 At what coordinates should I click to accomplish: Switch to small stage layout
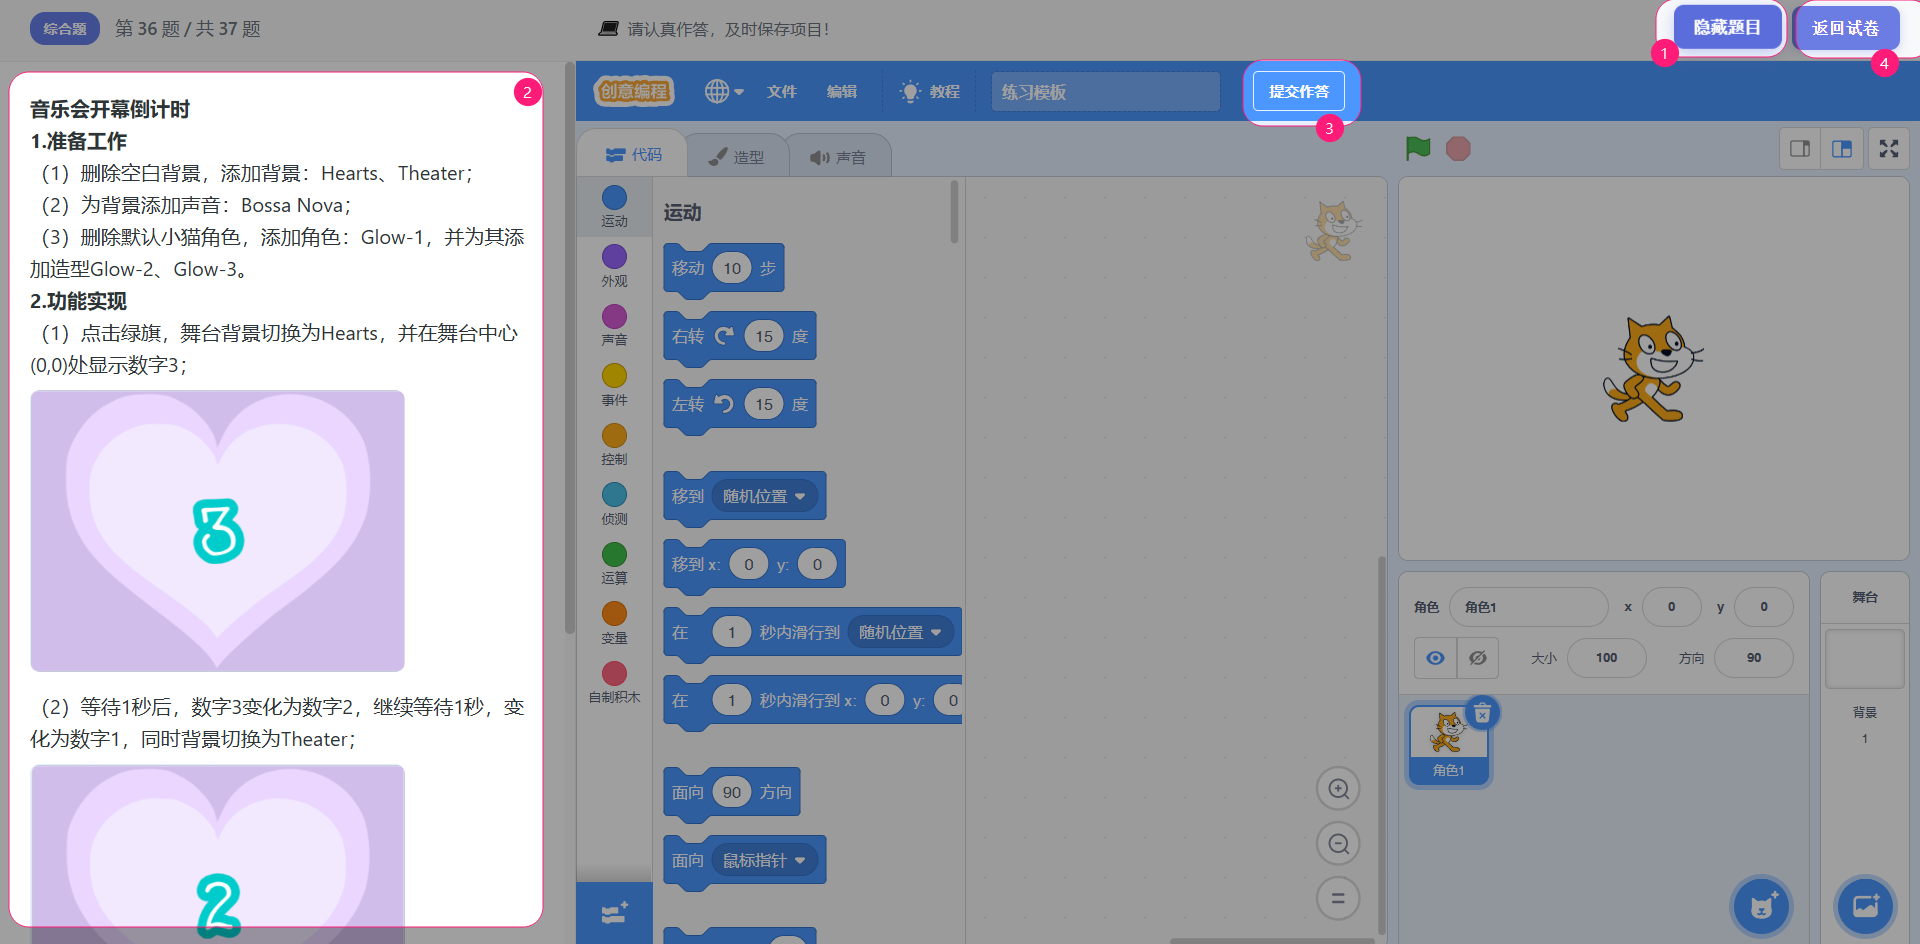pos(1800,149)
